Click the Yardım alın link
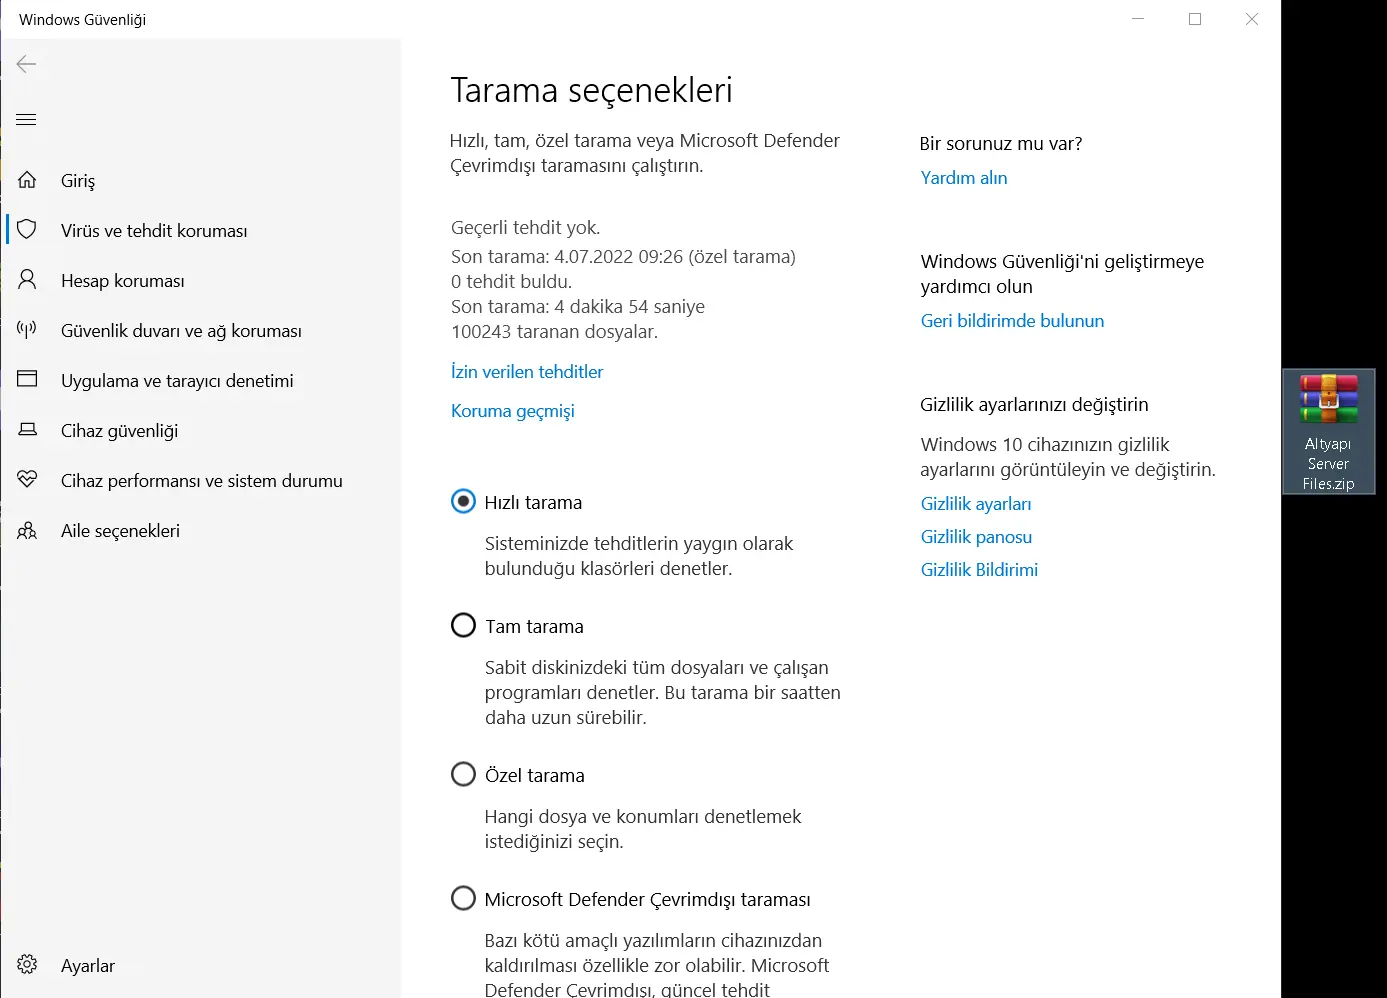This screenshot has width=1387, height=998. 964,178
